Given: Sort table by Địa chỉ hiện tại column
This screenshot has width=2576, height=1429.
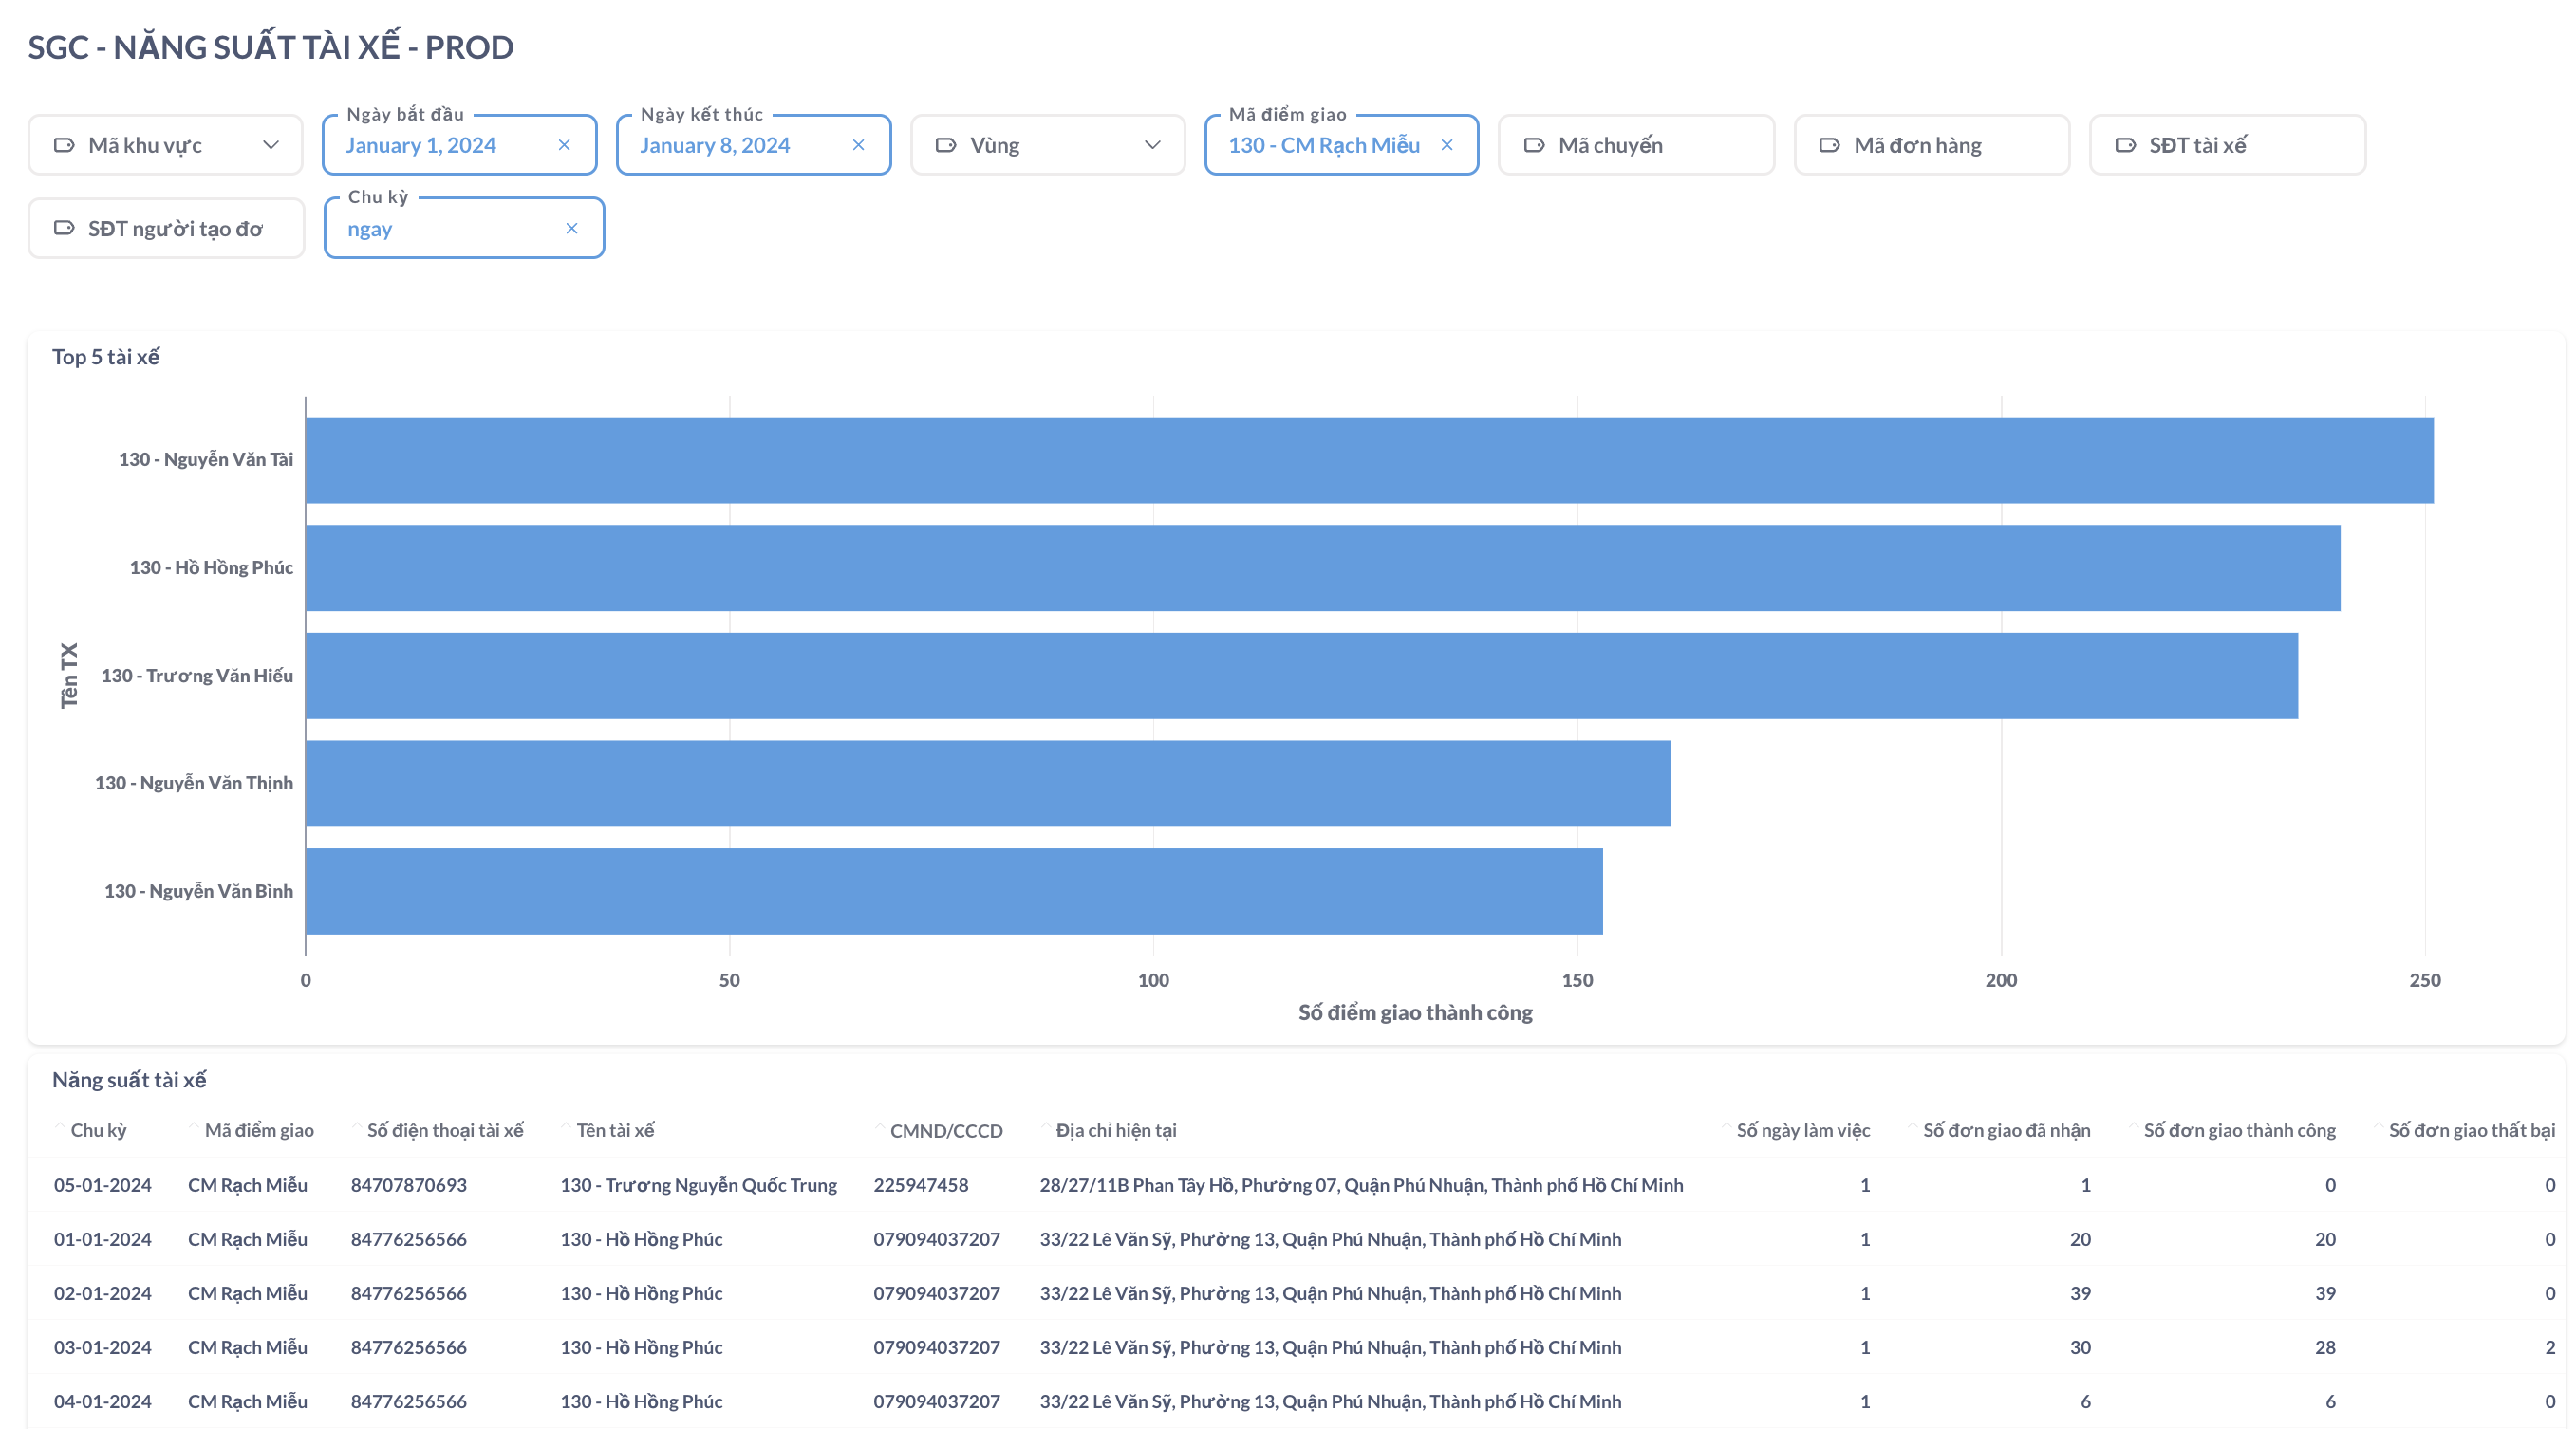Looking at the screenshot, I should tap(1116, 1130).
